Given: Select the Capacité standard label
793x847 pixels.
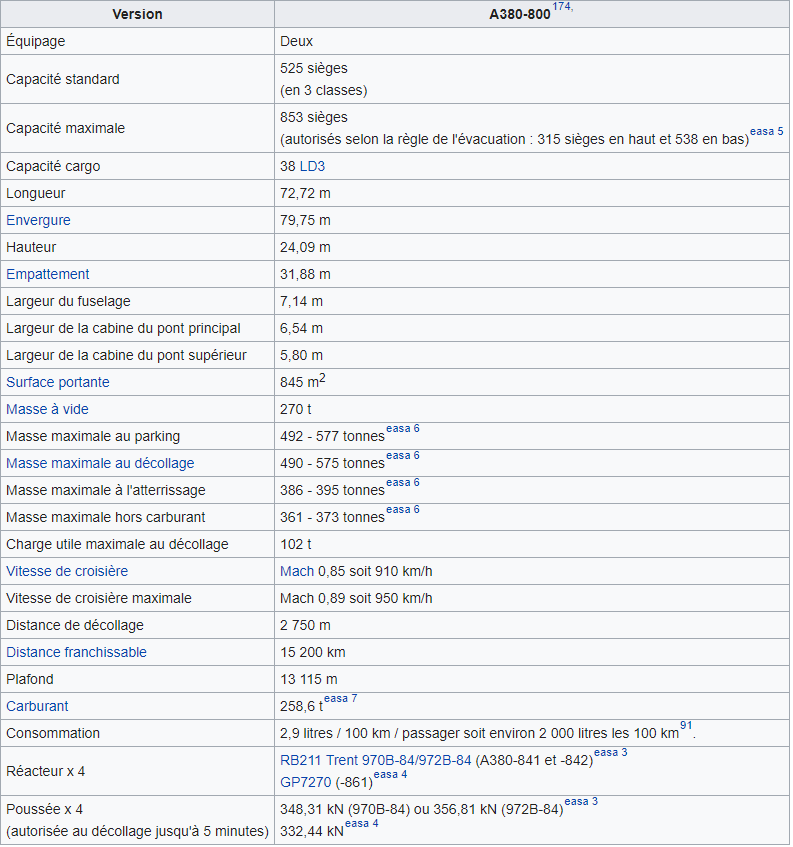Looking at the screenshot, I should pyautogui.click(x=63, y=79).
